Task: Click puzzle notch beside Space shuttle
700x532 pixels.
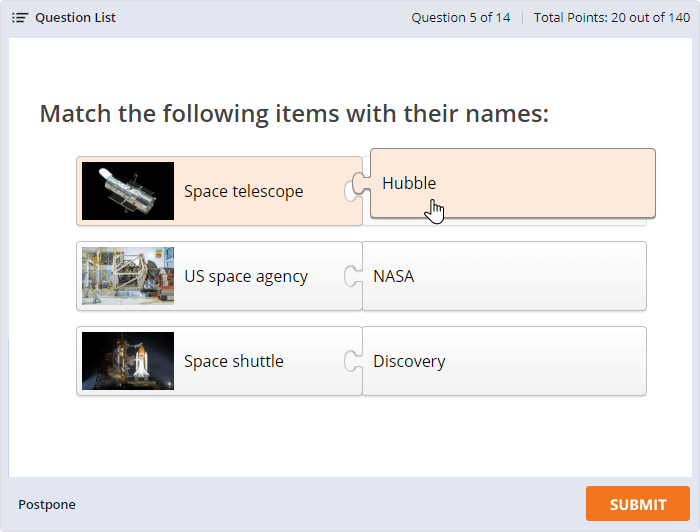Action: (x=353, y=361)
